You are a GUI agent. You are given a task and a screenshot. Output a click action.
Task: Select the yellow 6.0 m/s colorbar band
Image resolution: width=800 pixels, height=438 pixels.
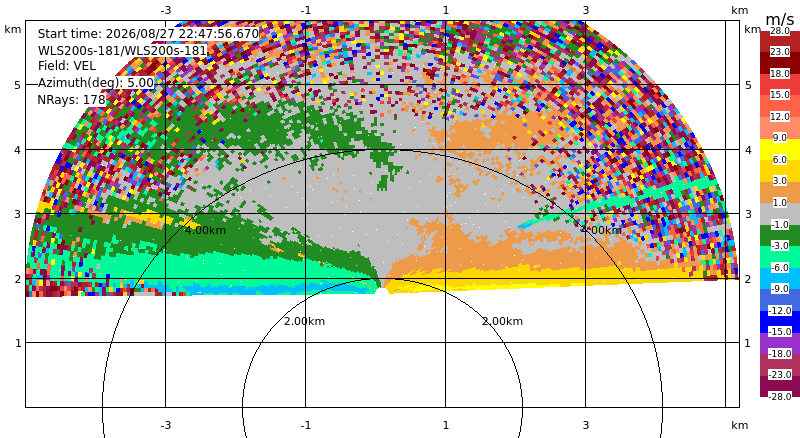point(780,149)
